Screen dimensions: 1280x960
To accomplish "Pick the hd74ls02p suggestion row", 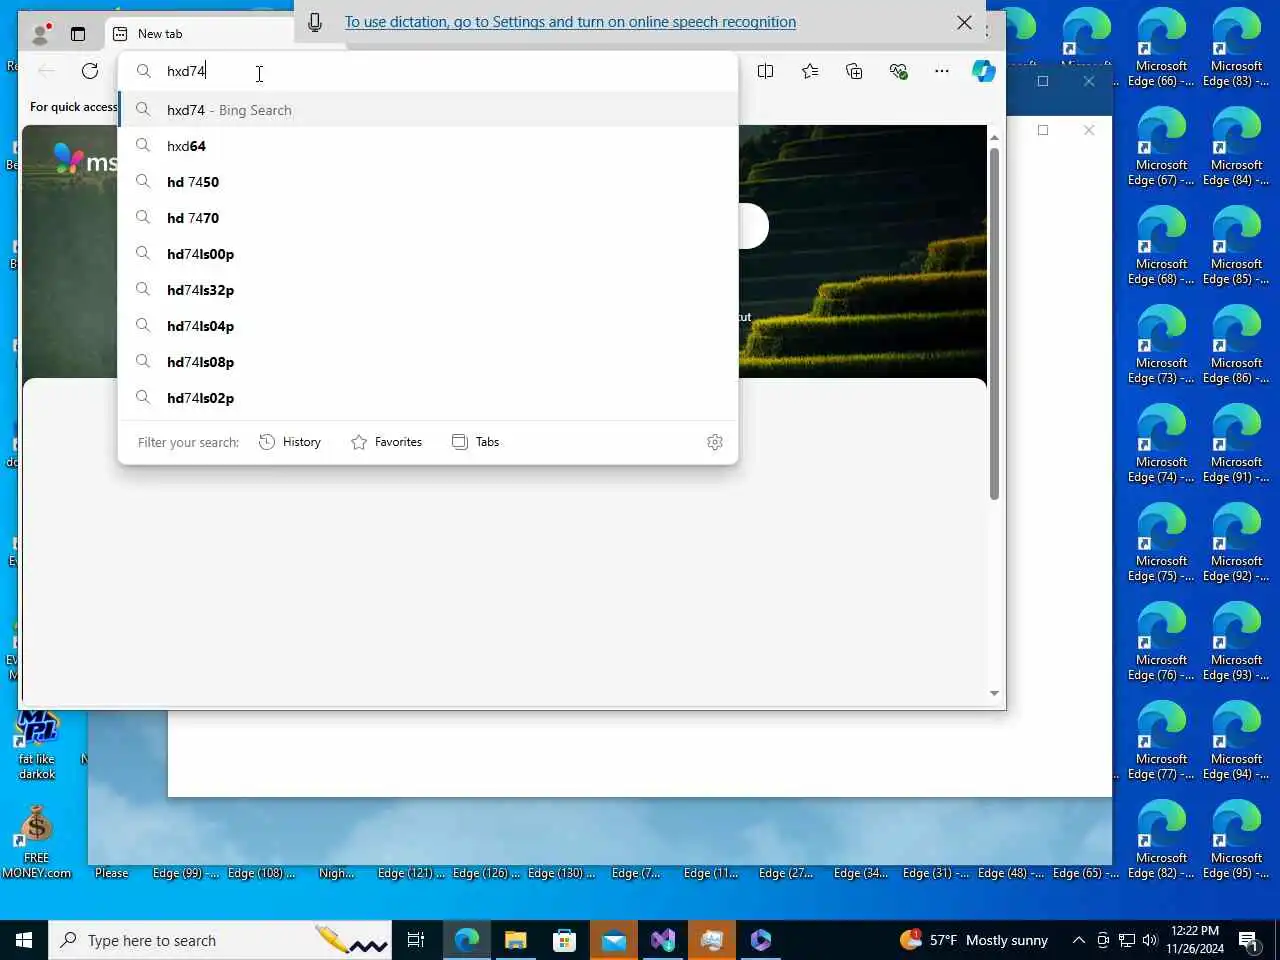I will coord(428,398).
